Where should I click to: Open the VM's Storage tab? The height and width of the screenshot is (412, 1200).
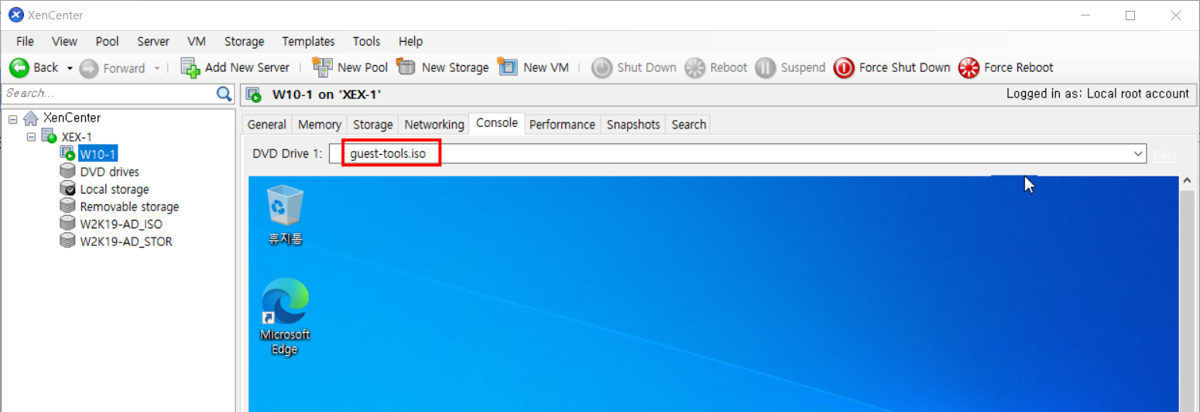pyautogui.click(x=373, y=125)
